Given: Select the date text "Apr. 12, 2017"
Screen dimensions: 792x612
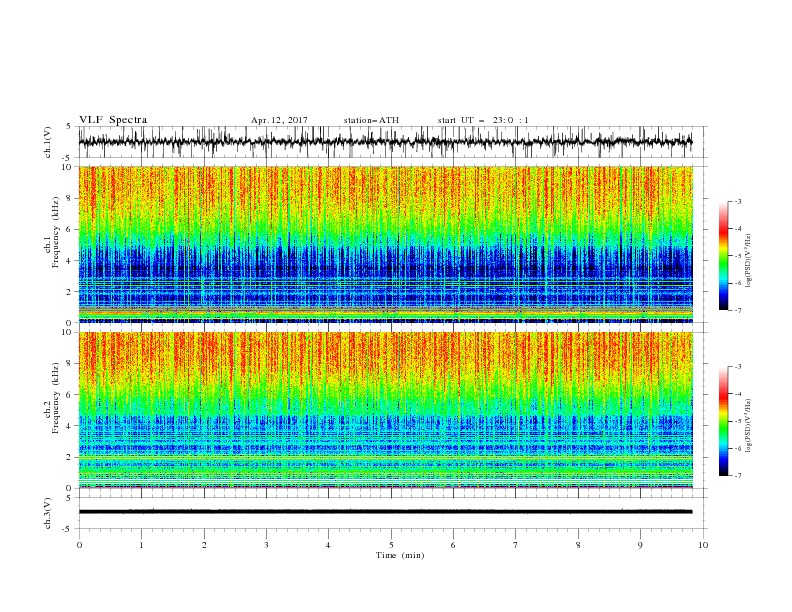Looking at the screenshot, I should tap(279, 120).
